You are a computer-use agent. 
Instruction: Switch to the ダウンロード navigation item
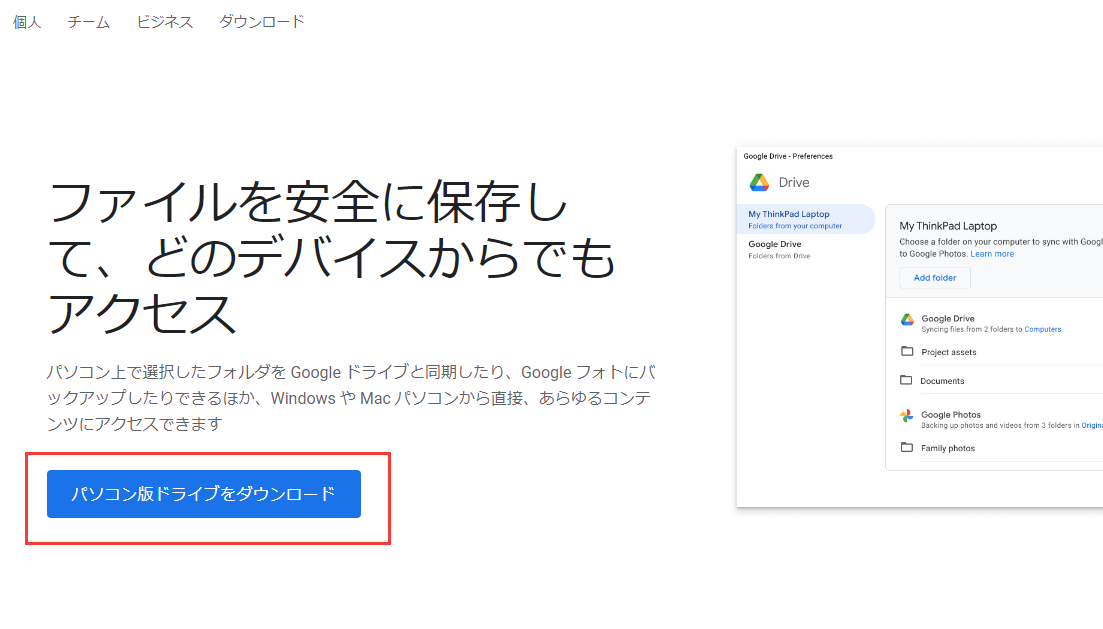(x=261, y=21)
